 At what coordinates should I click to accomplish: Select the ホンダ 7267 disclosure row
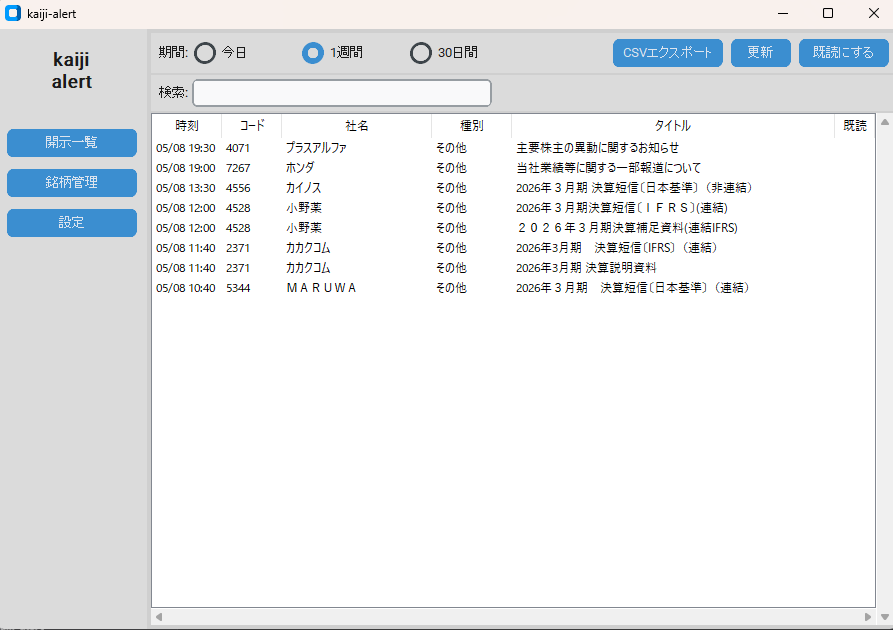(513, 168)
